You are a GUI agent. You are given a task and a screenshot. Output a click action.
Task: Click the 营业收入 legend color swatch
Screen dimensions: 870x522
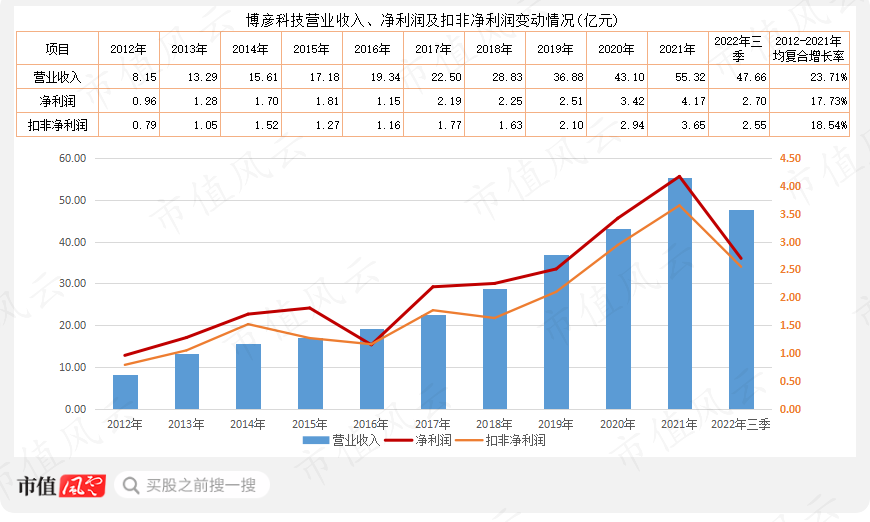point(316,440)
